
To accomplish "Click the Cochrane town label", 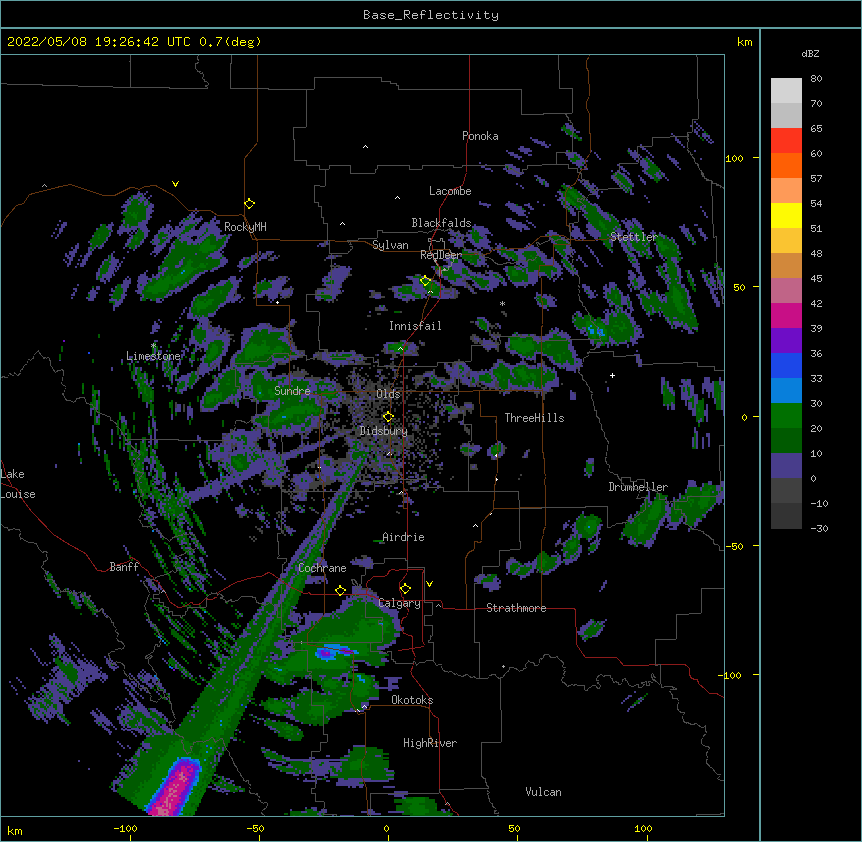I will coord(322,568).
